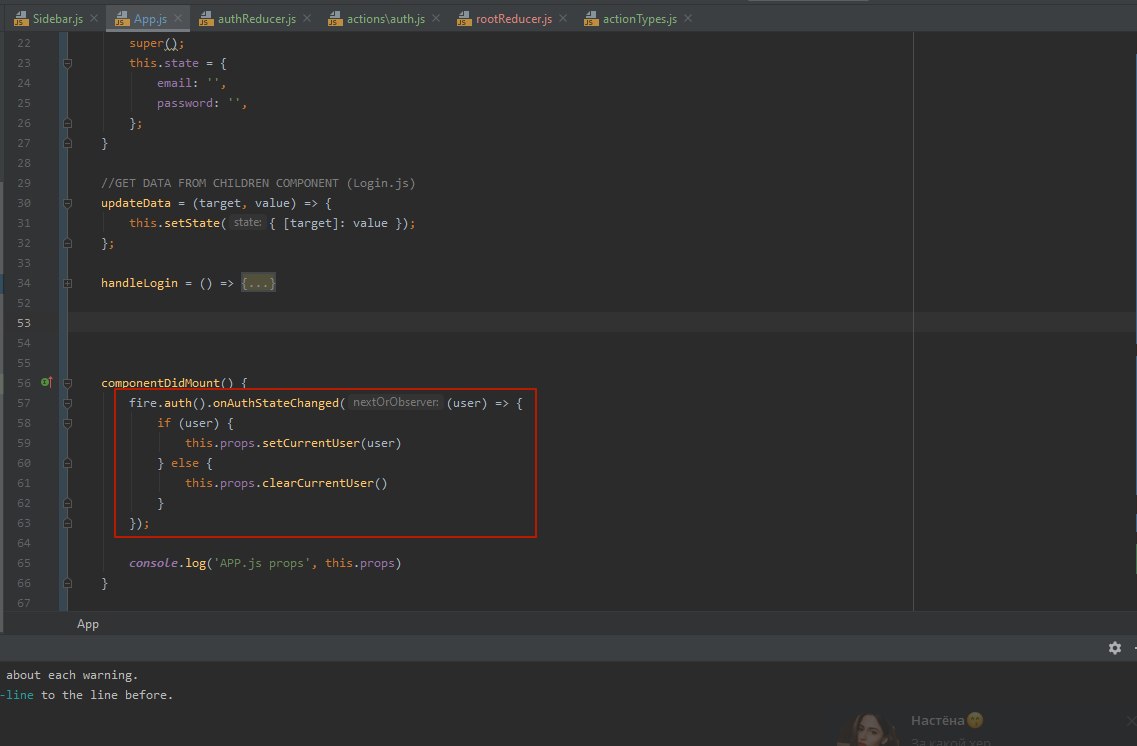Click the JS file icon on rootReducer.js tab

(x=463, y=19)
